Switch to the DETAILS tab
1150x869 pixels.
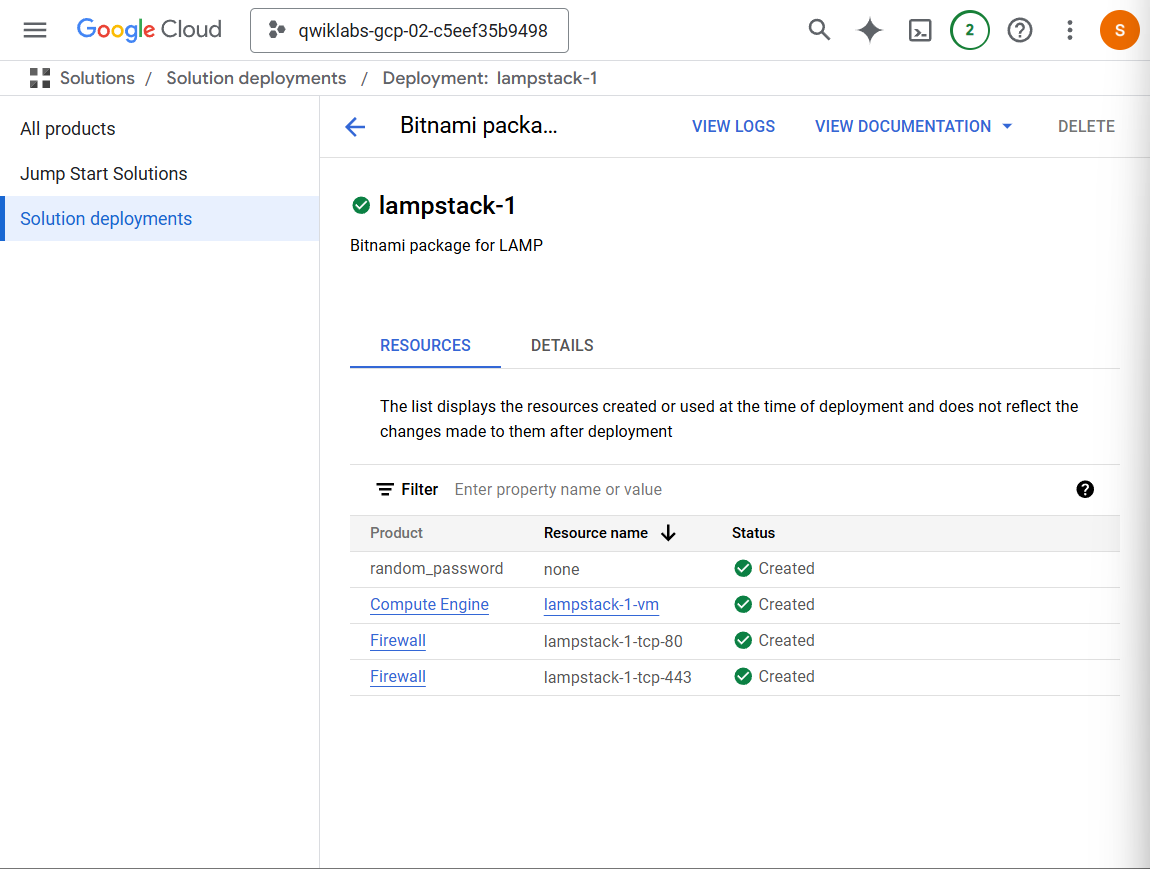562,345
